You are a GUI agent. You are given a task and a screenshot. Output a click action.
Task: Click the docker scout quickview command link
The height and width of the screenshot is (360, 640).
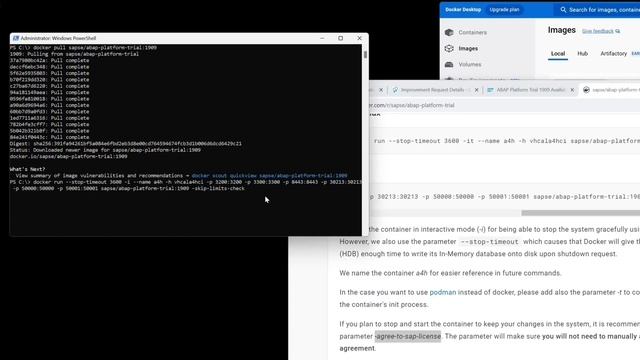click(269, 176)
